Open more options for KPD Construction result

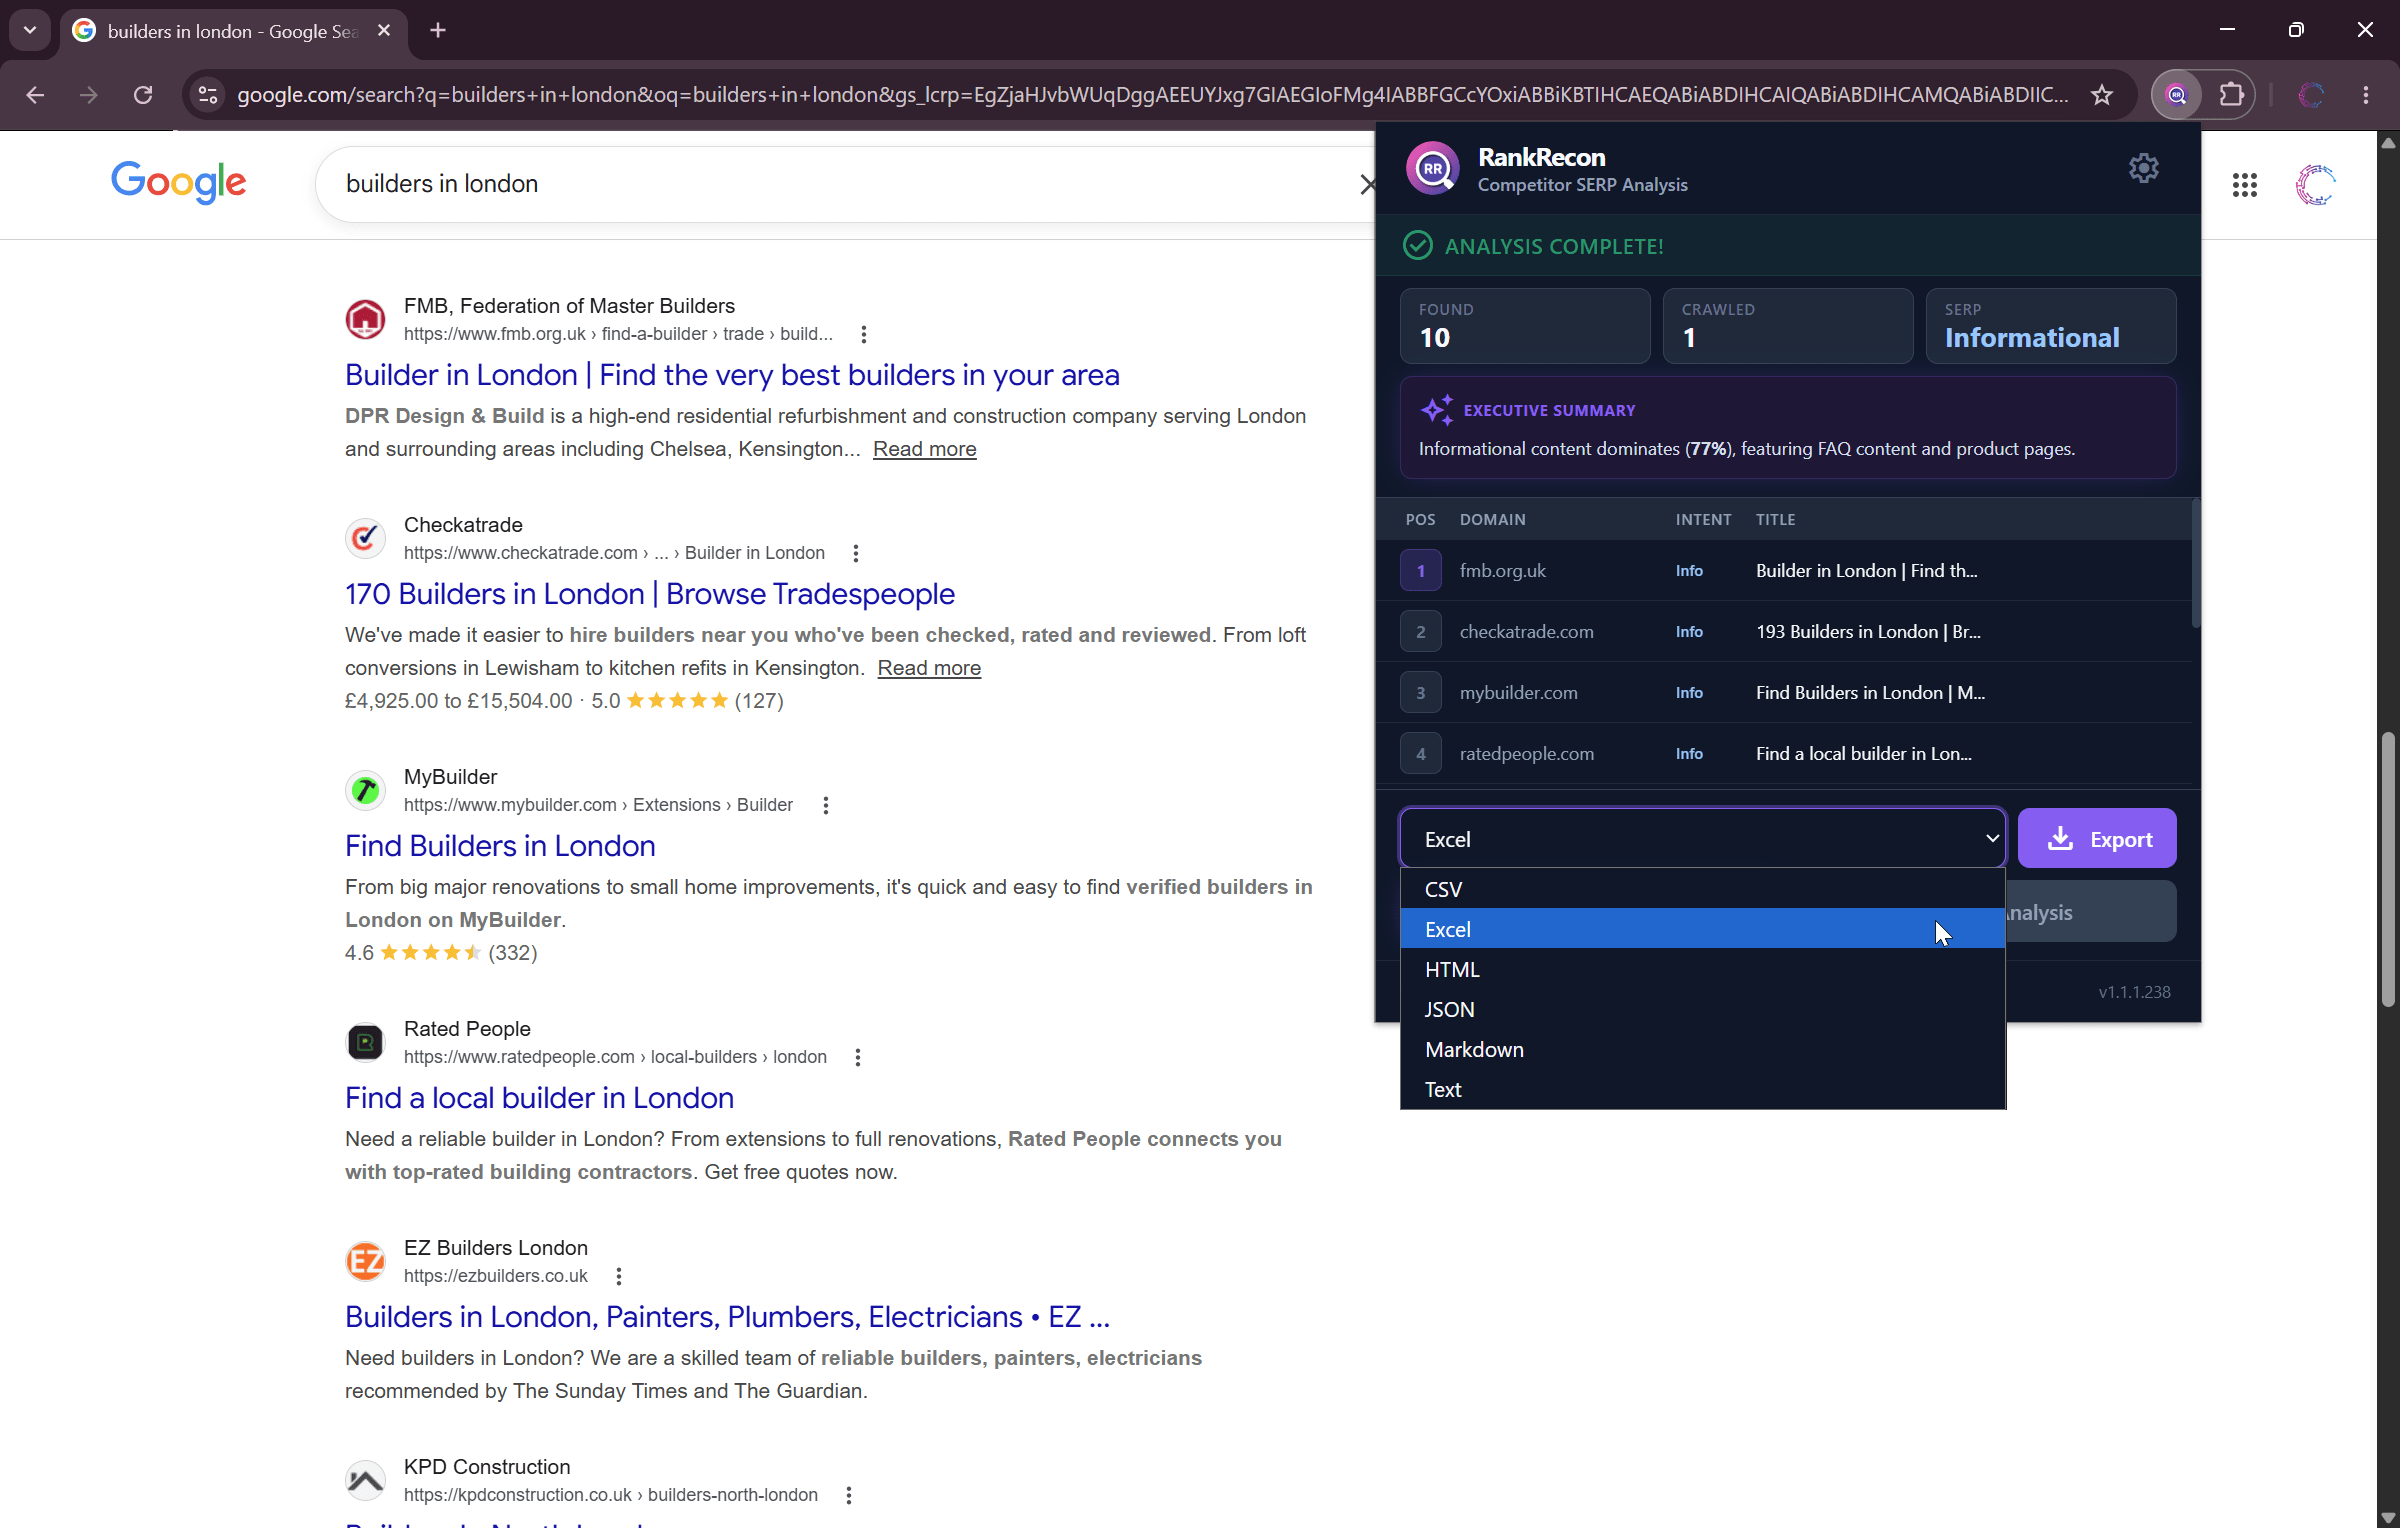(x=849, y=1495)
